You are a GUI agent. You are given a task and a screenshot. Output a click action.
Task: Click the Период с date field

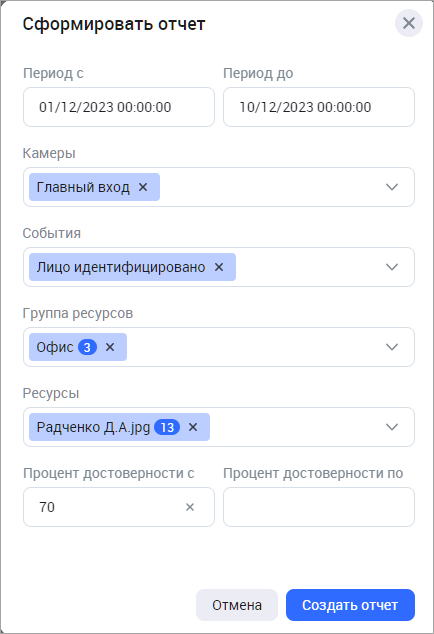pos(119,107)
